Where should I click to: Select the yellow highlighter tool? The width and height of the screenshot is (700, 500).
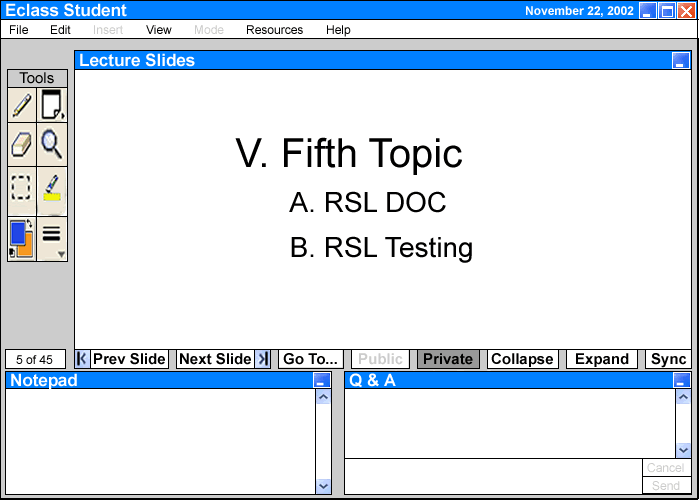tap(52, 188)
